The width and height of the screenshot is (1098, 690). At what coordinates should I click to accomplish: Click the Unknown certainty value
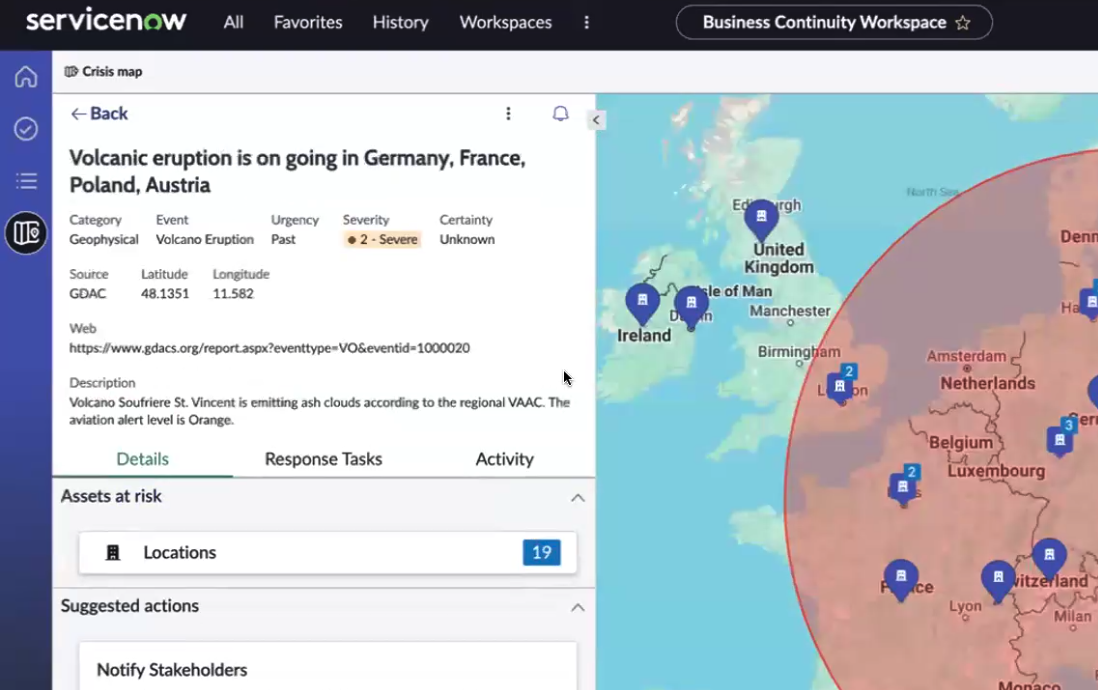click(467, 240)
